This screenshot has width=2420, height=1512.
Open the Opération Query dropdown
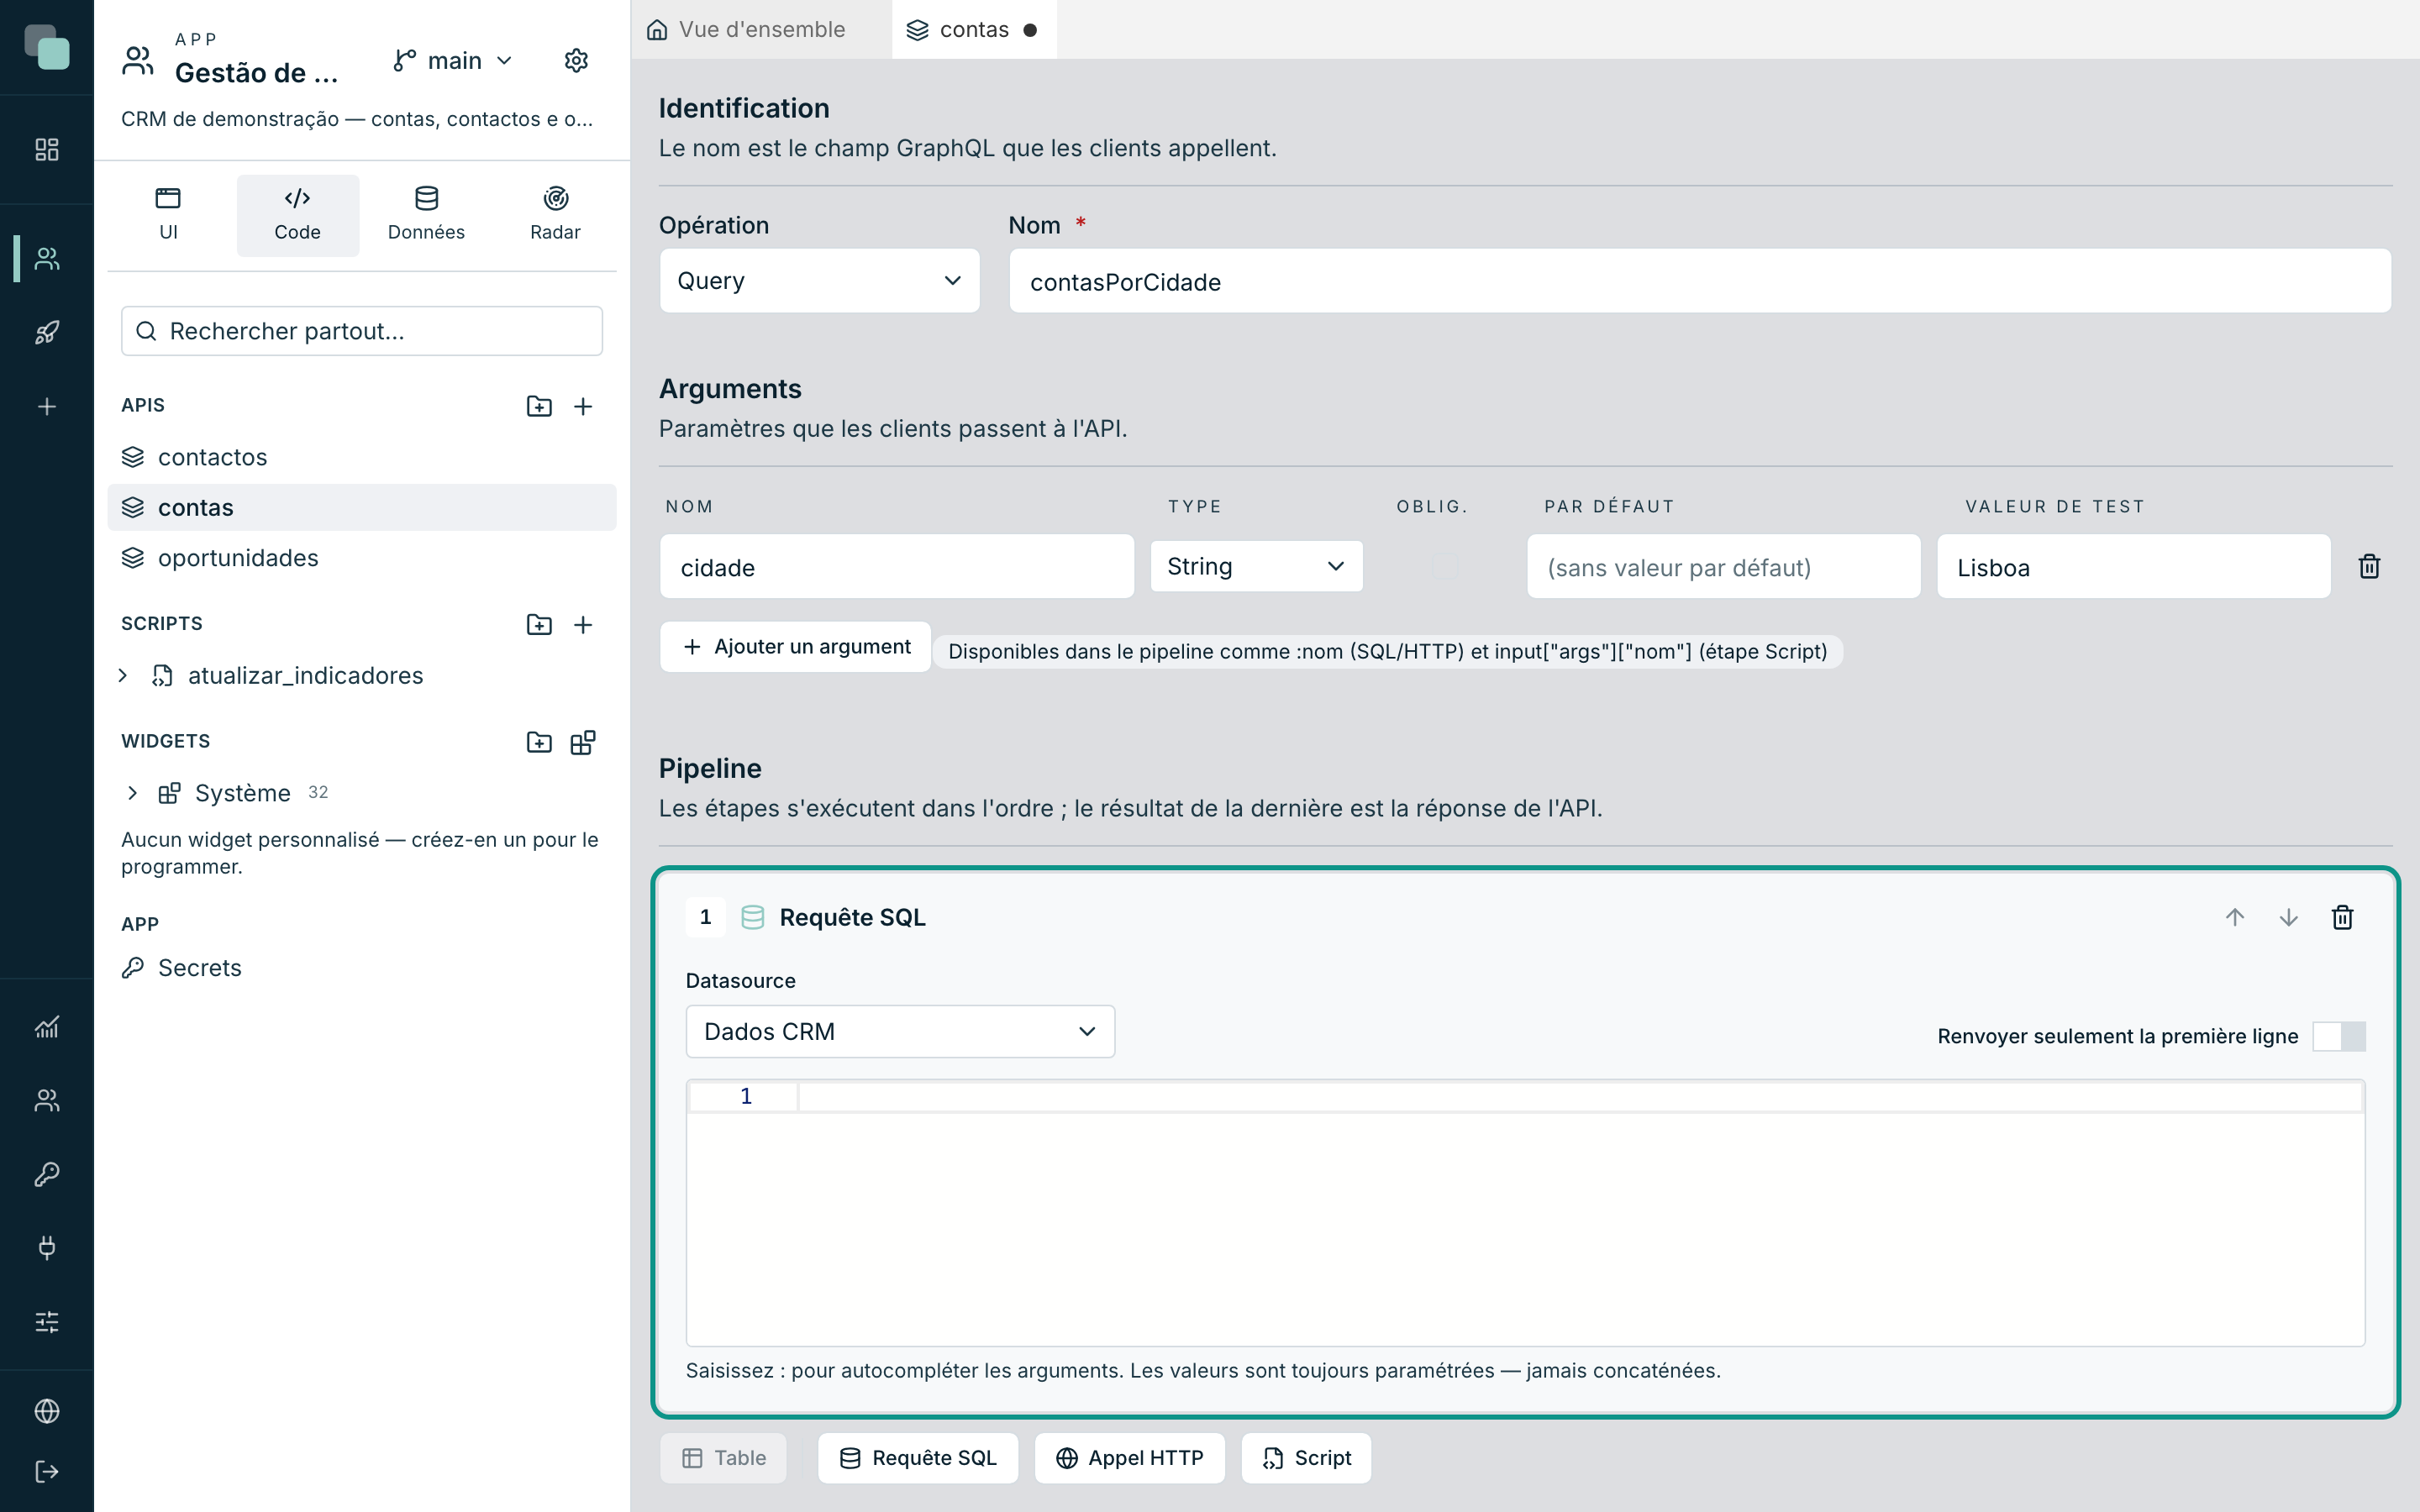pos(819,281)
